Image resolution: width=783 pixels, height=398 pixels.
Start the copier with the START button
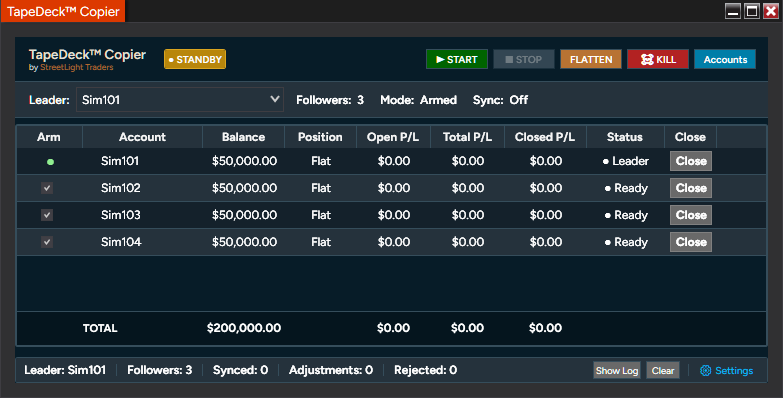456,59
